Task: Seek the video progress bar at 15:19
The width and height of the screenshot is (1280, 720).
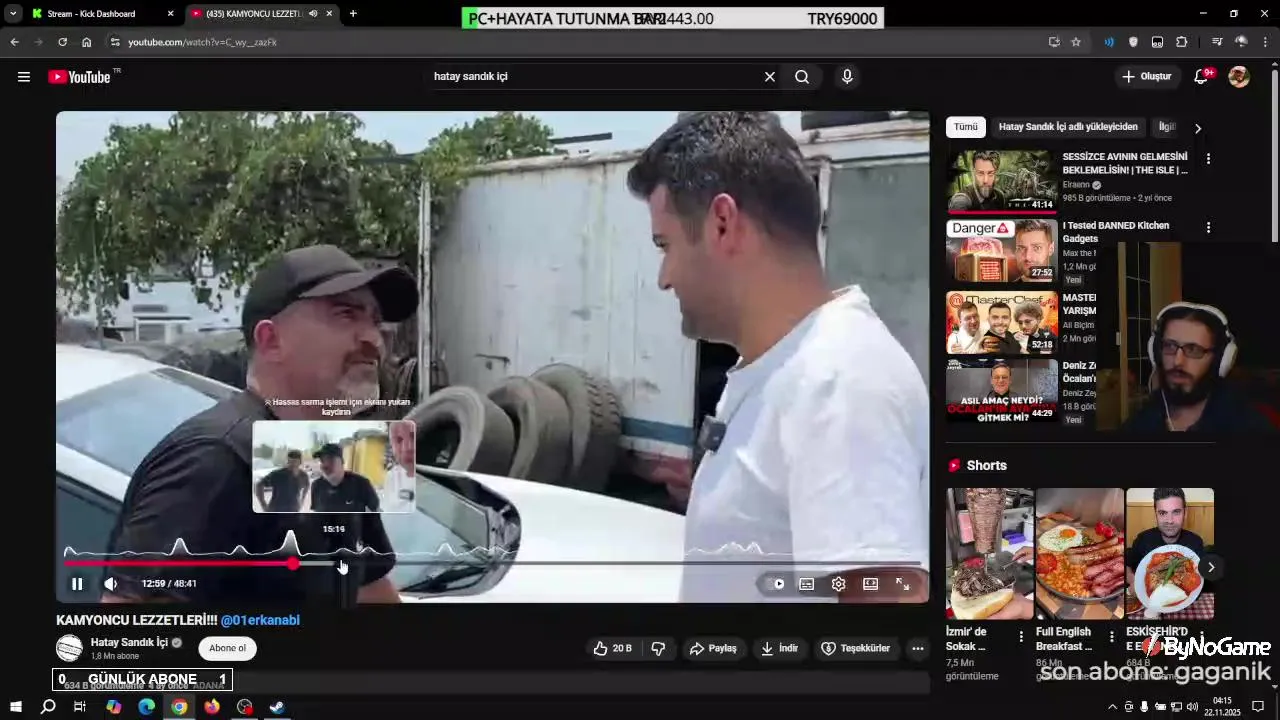Action: click(342, 563)
